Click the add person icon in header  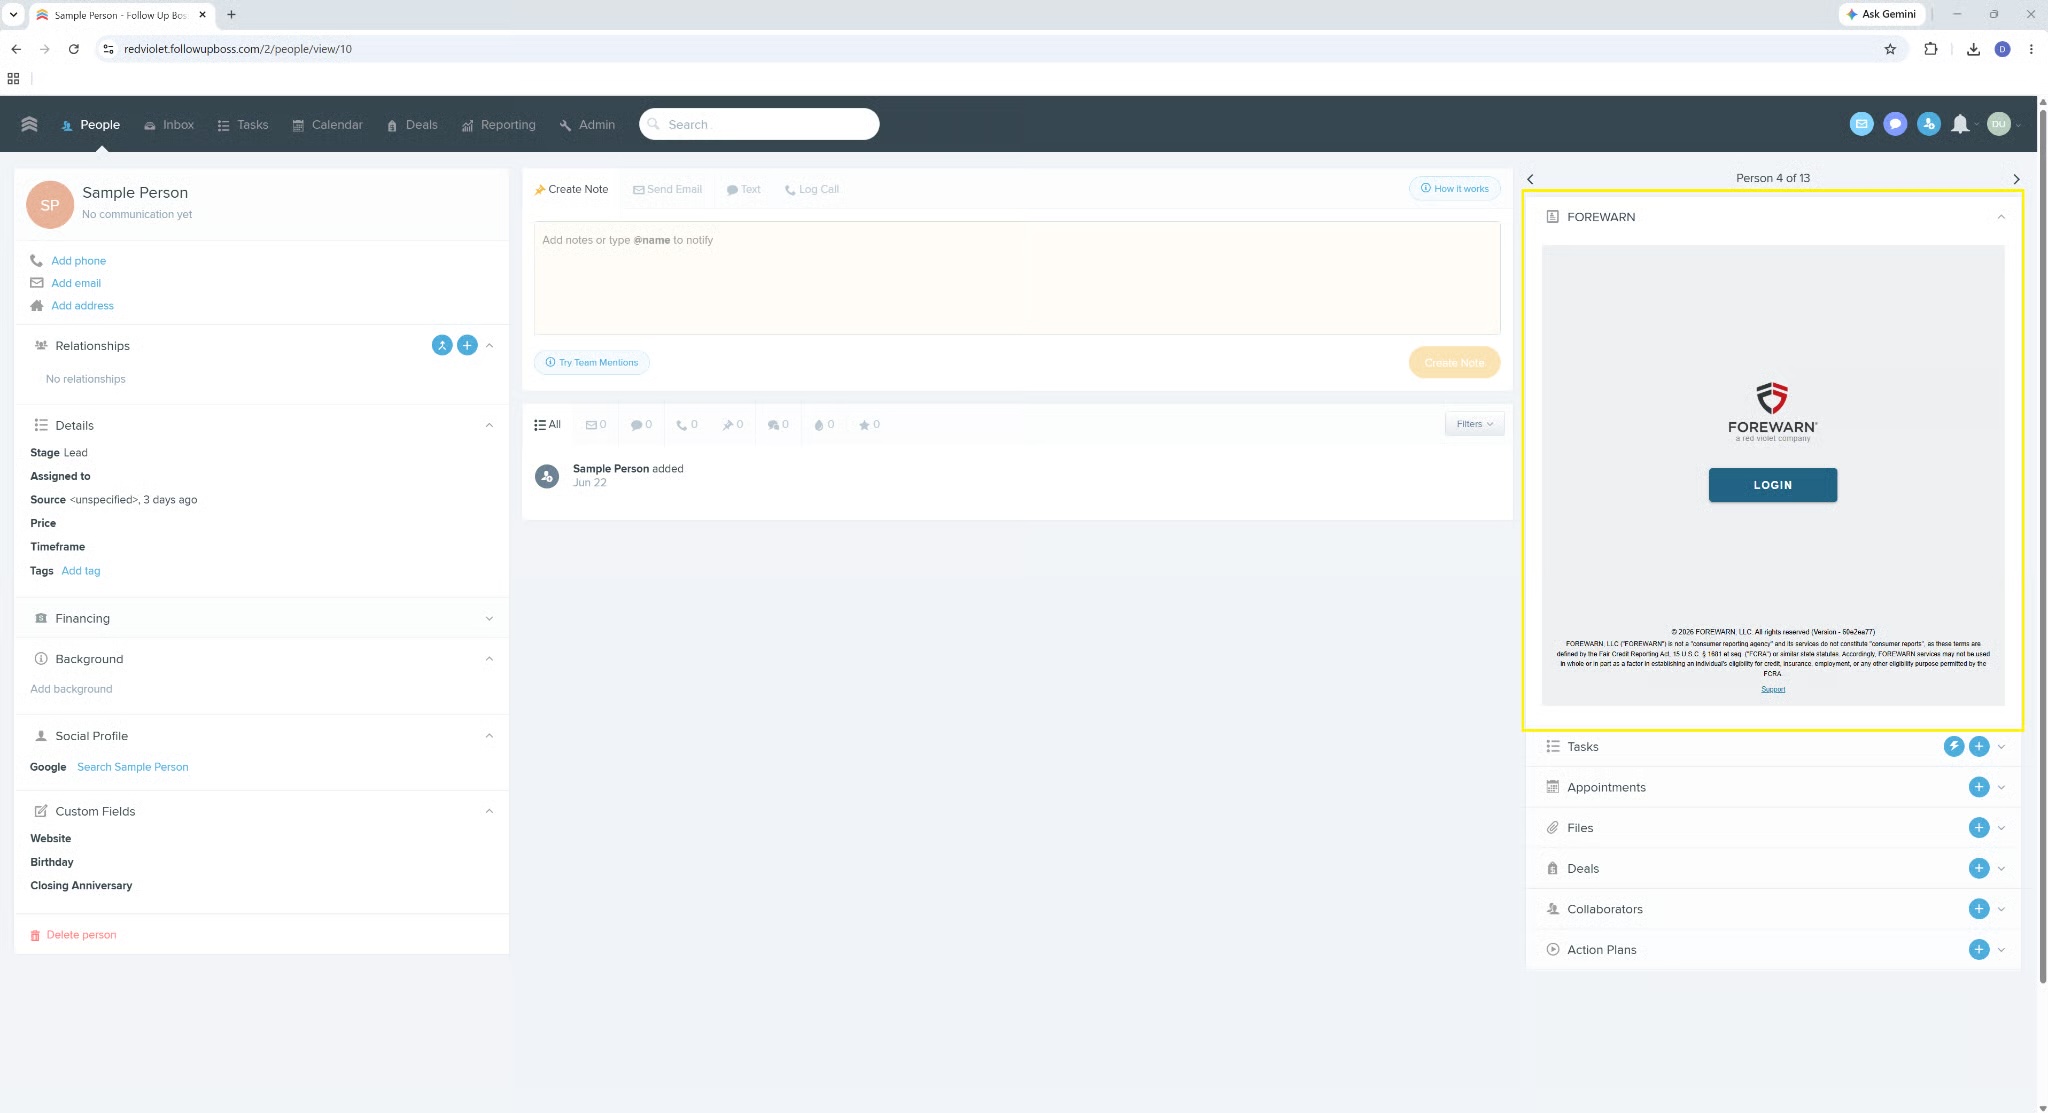[x=1929, y=124]
